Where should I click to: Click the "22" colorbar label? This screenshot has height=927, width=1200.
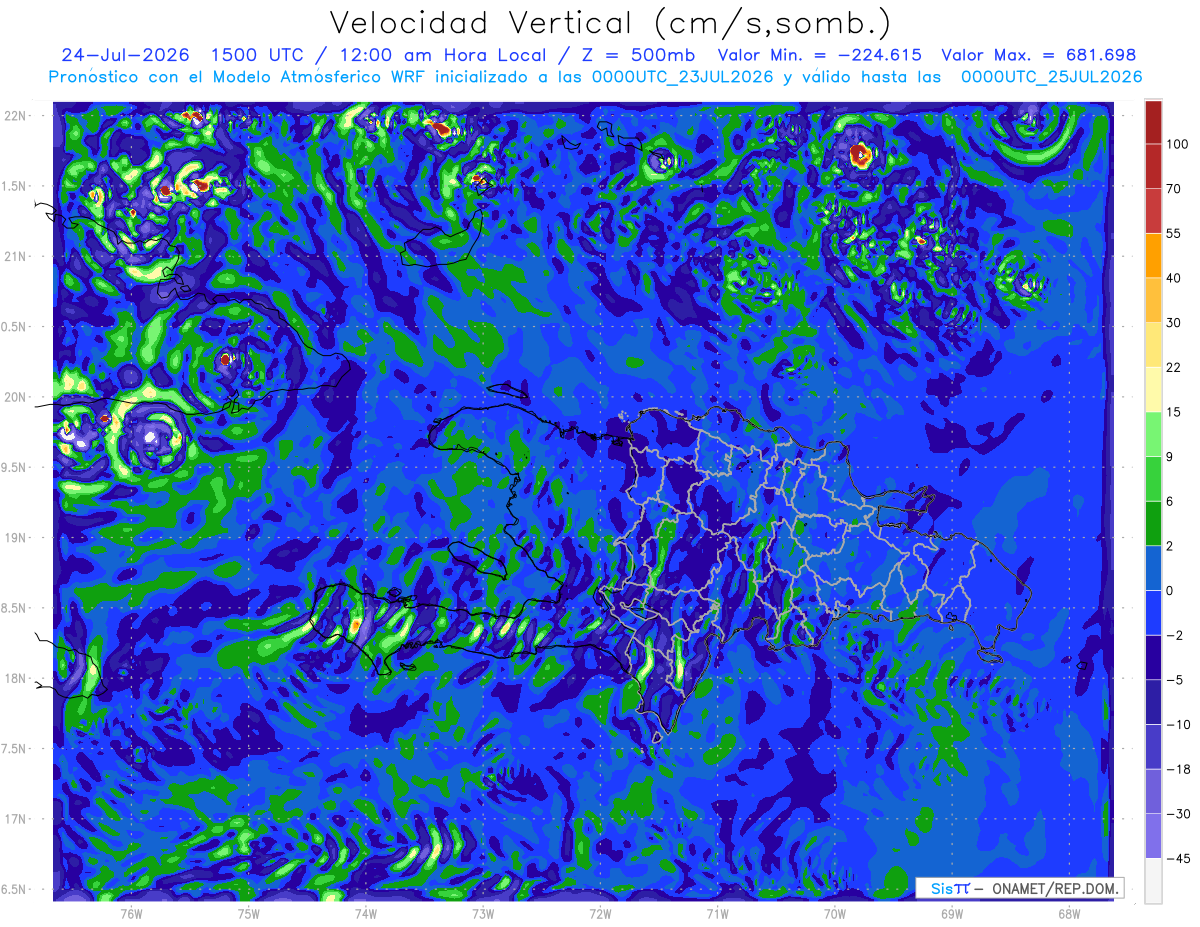pos(1175,367)
